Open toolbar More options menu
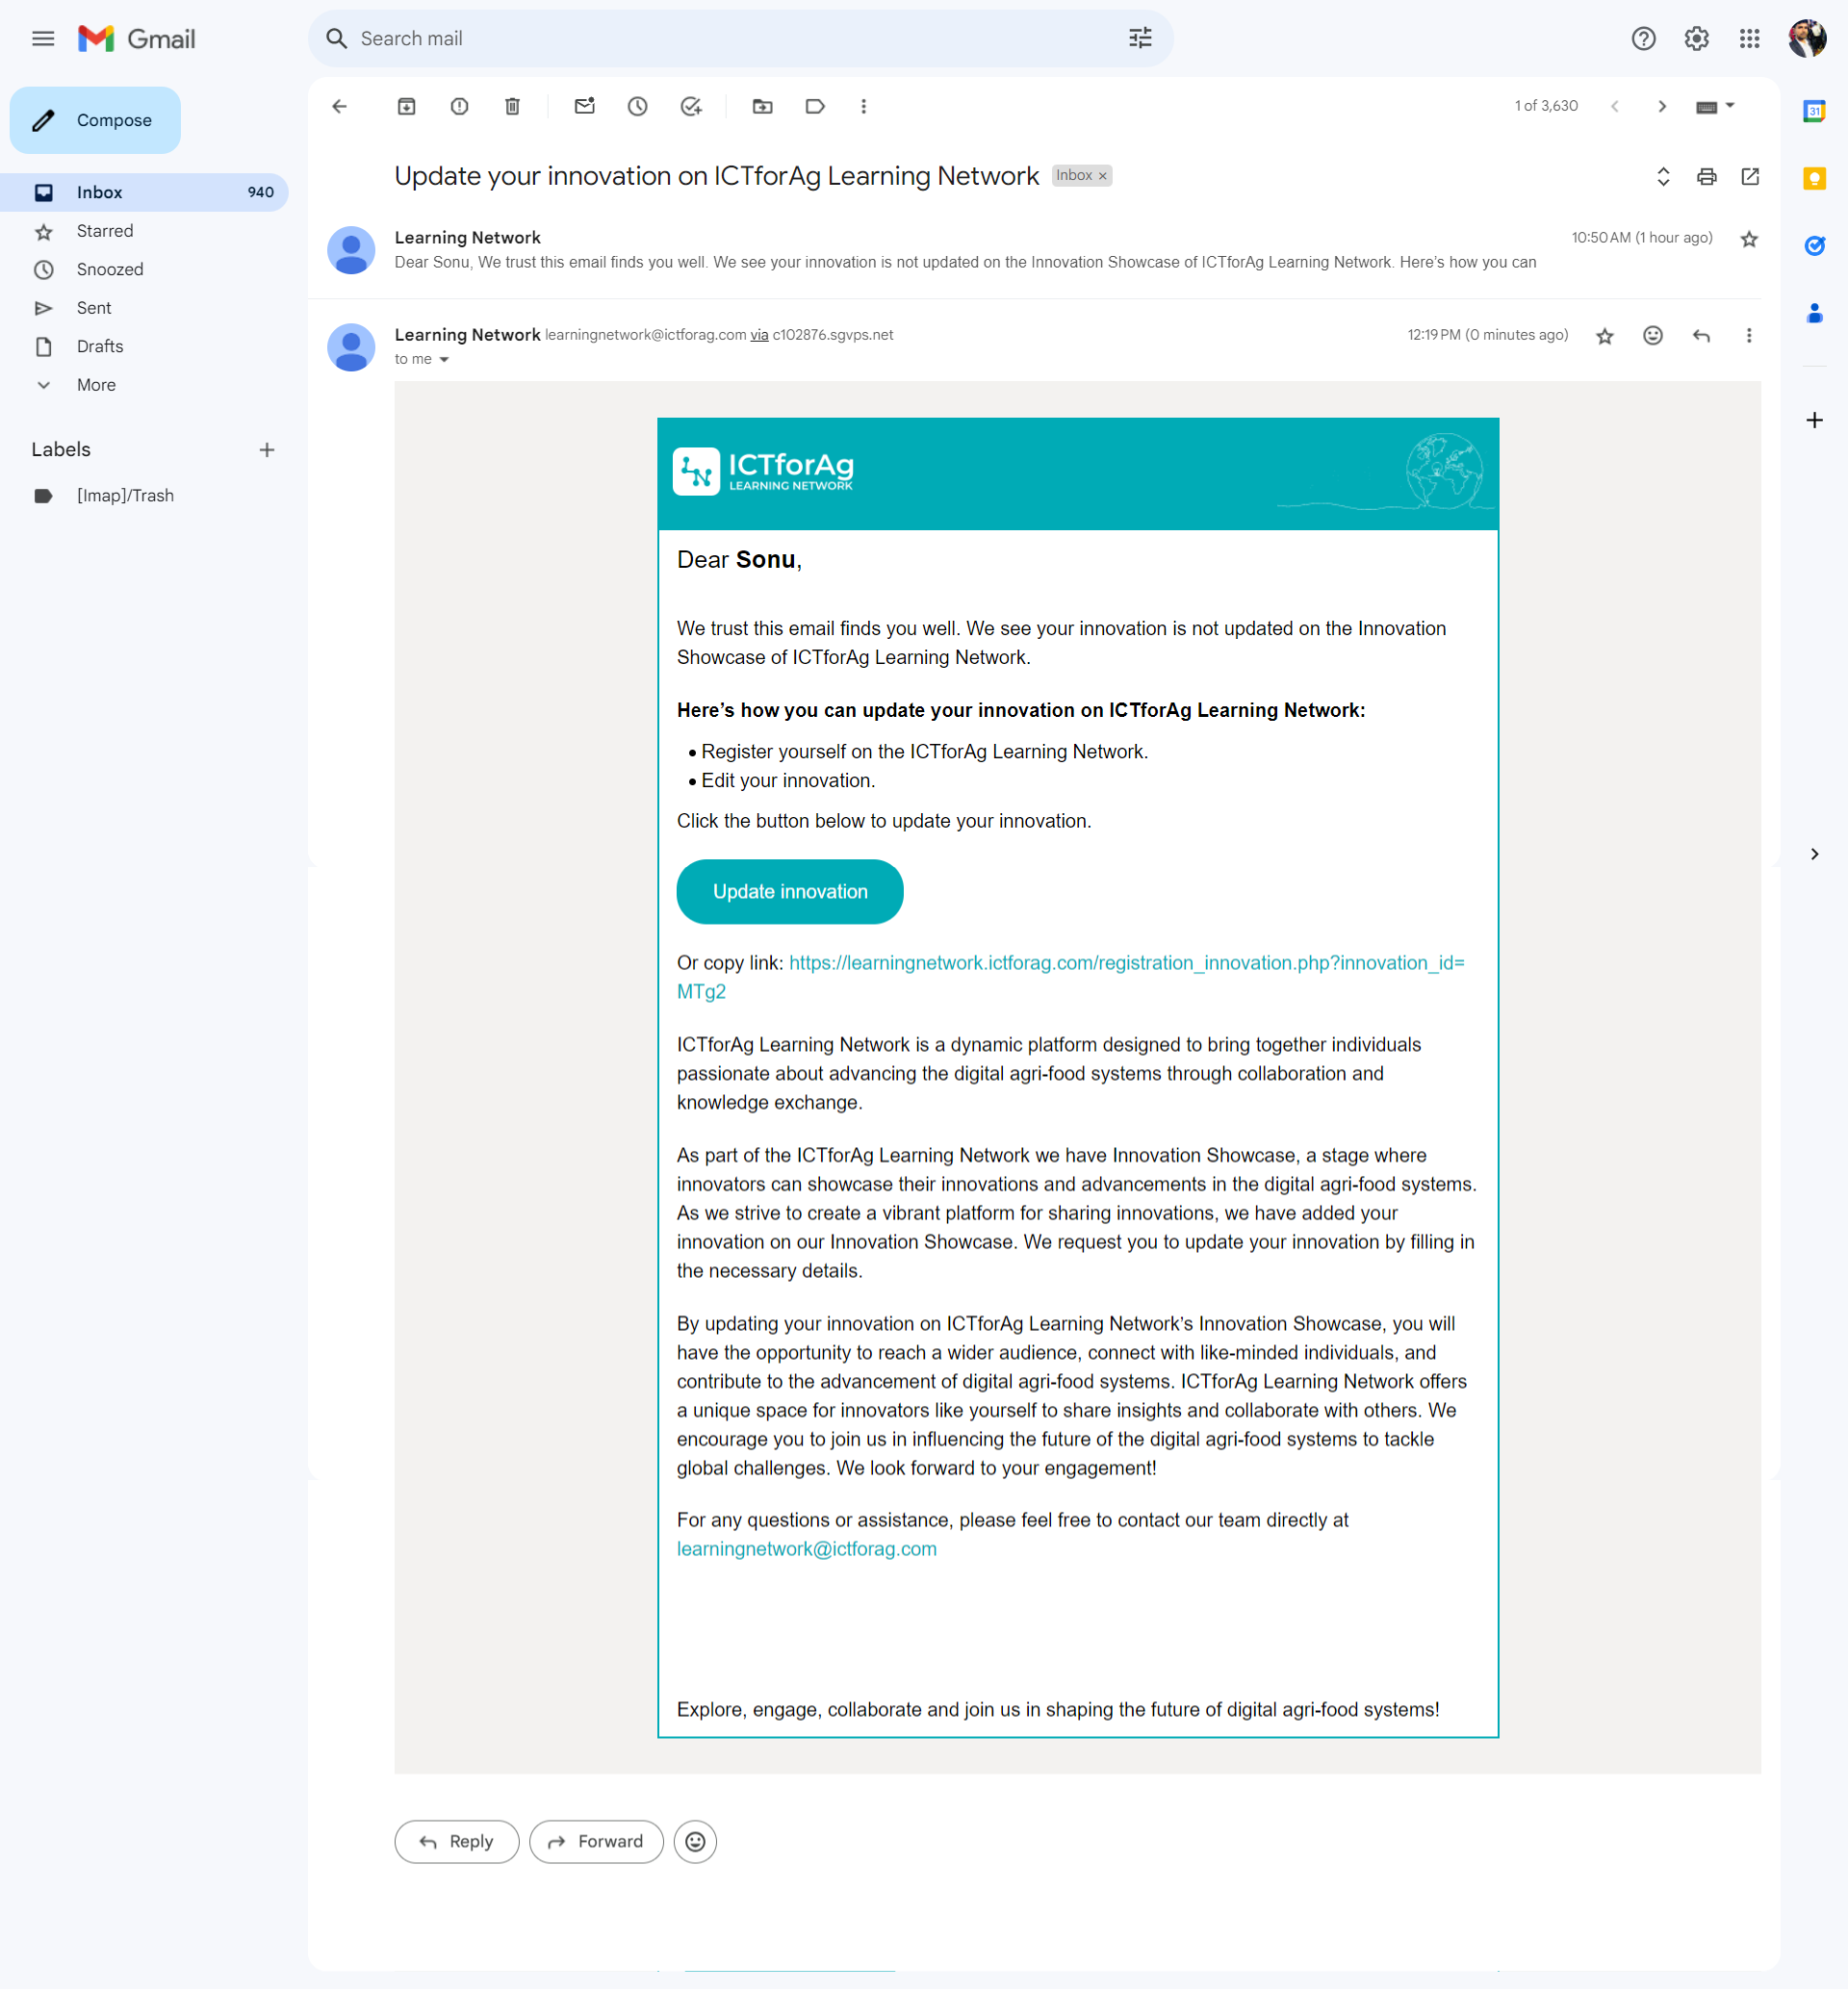 (x=864, y=106)
